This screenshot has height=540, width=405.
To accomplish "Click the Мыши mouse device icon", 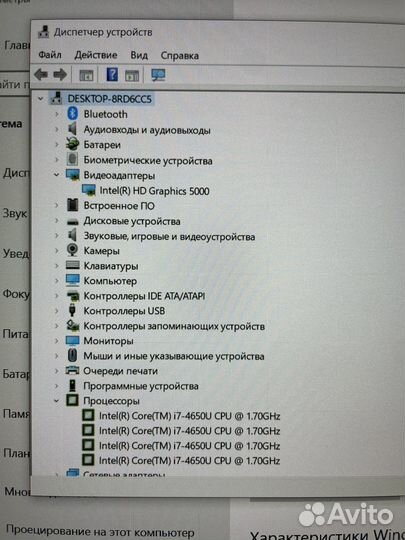I will 72,355.
